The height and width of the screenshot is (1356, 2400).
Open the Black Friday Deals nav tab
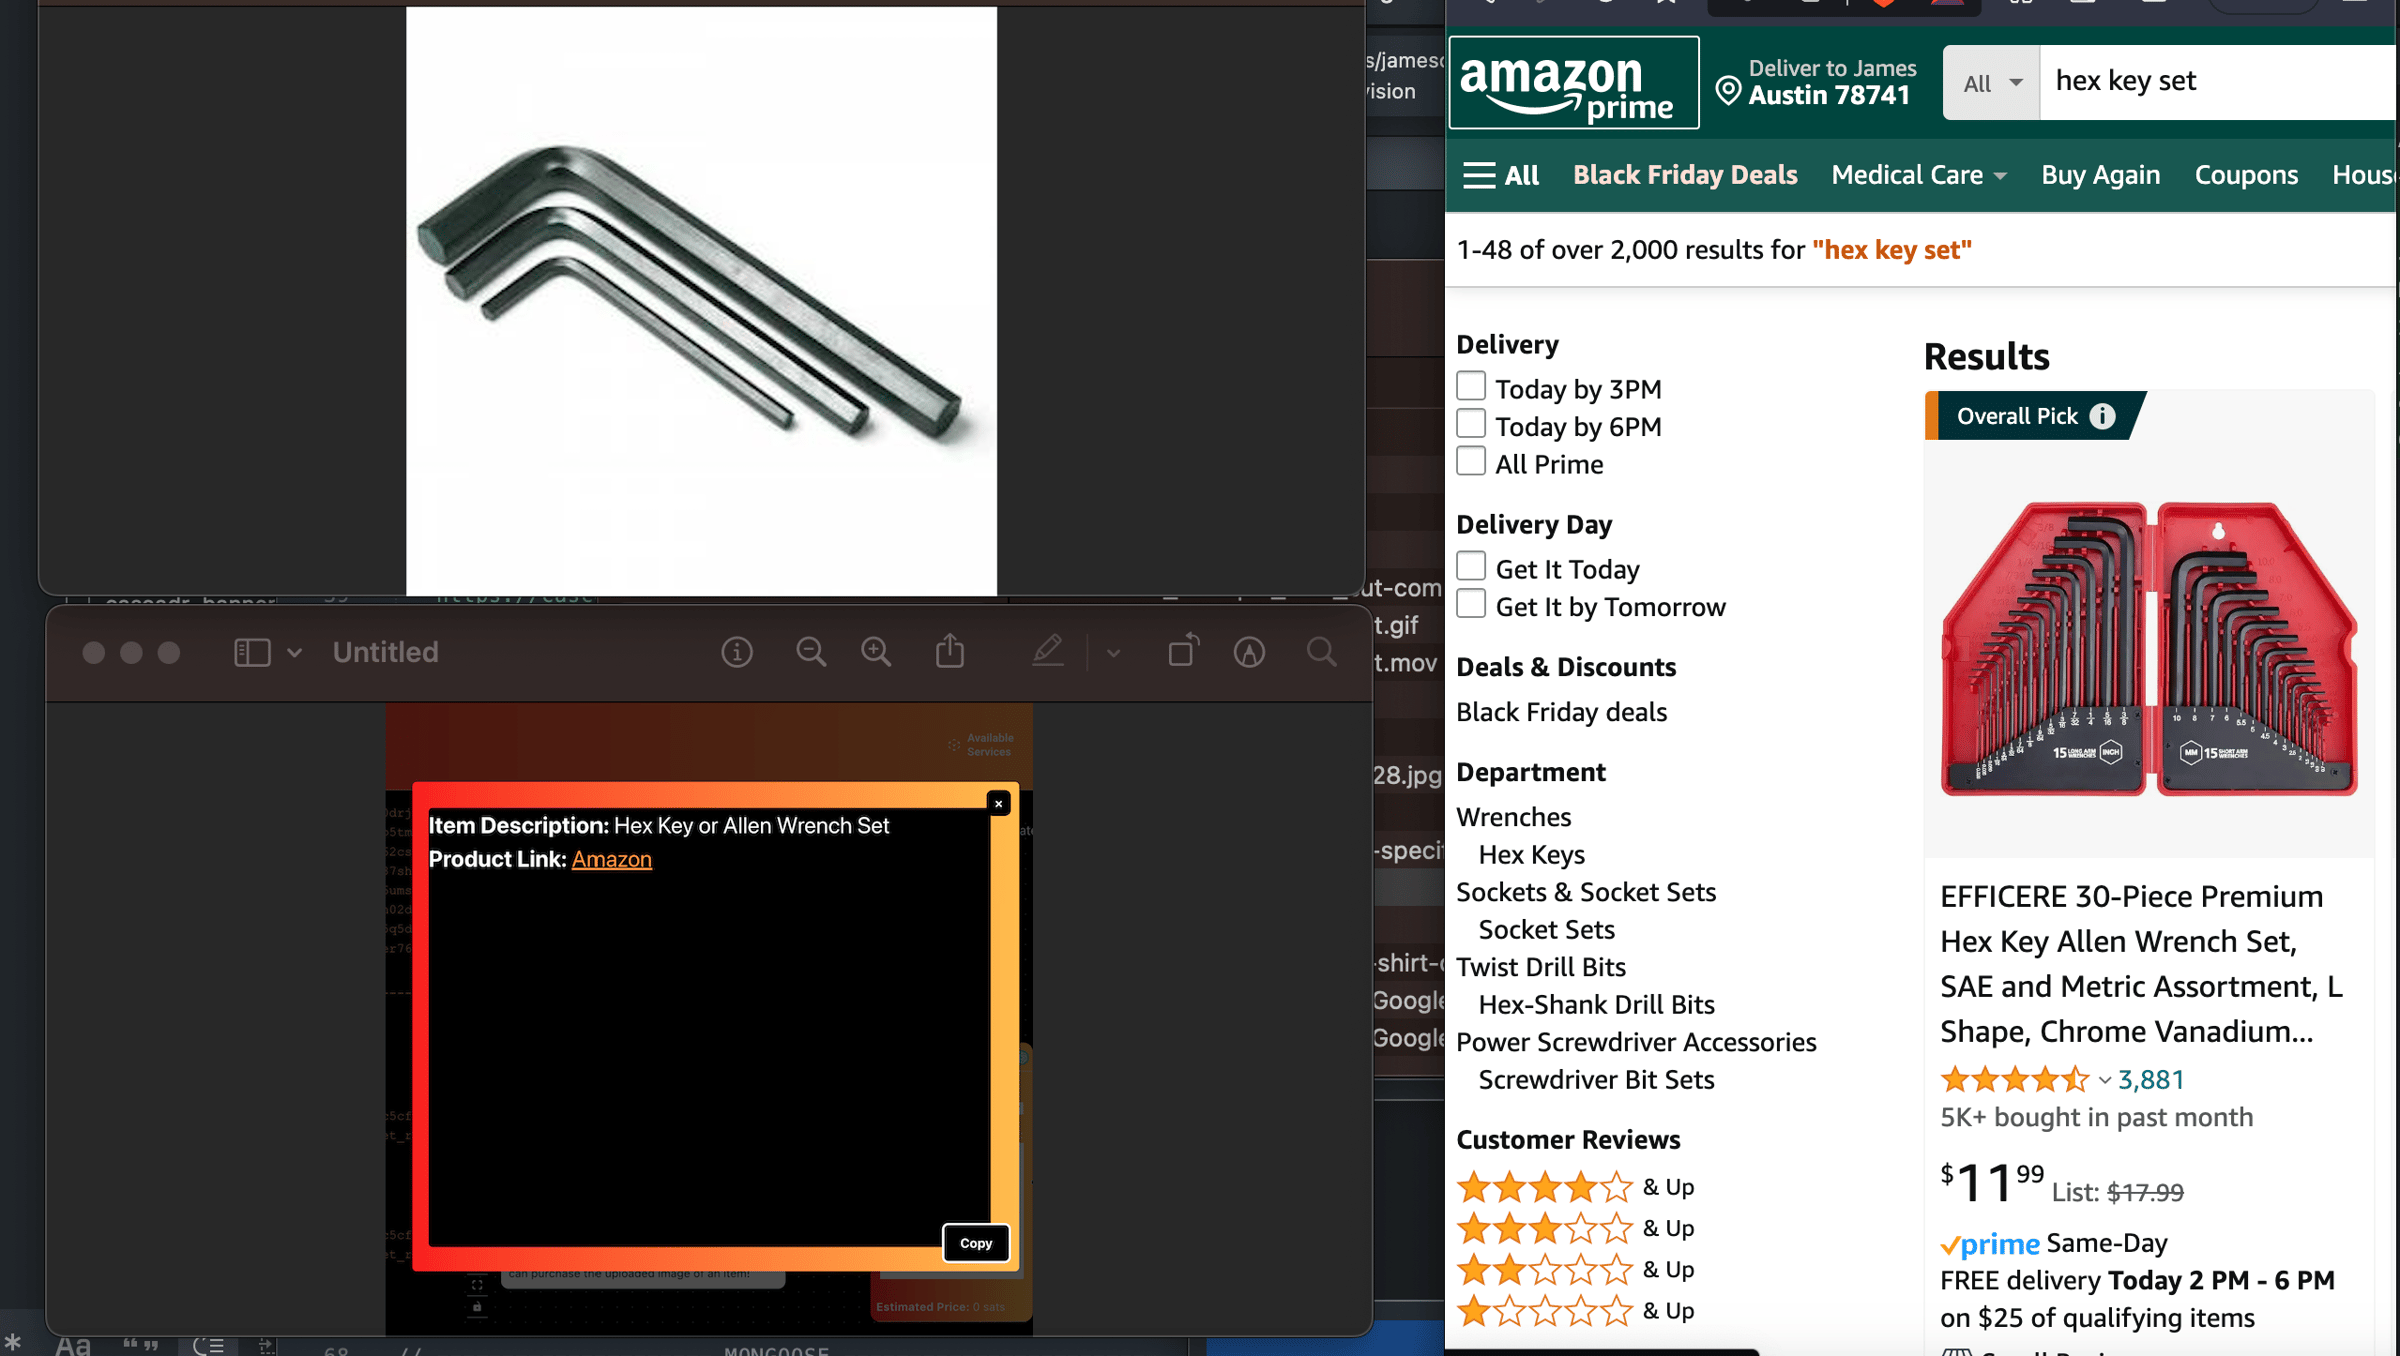(1685, 175)
